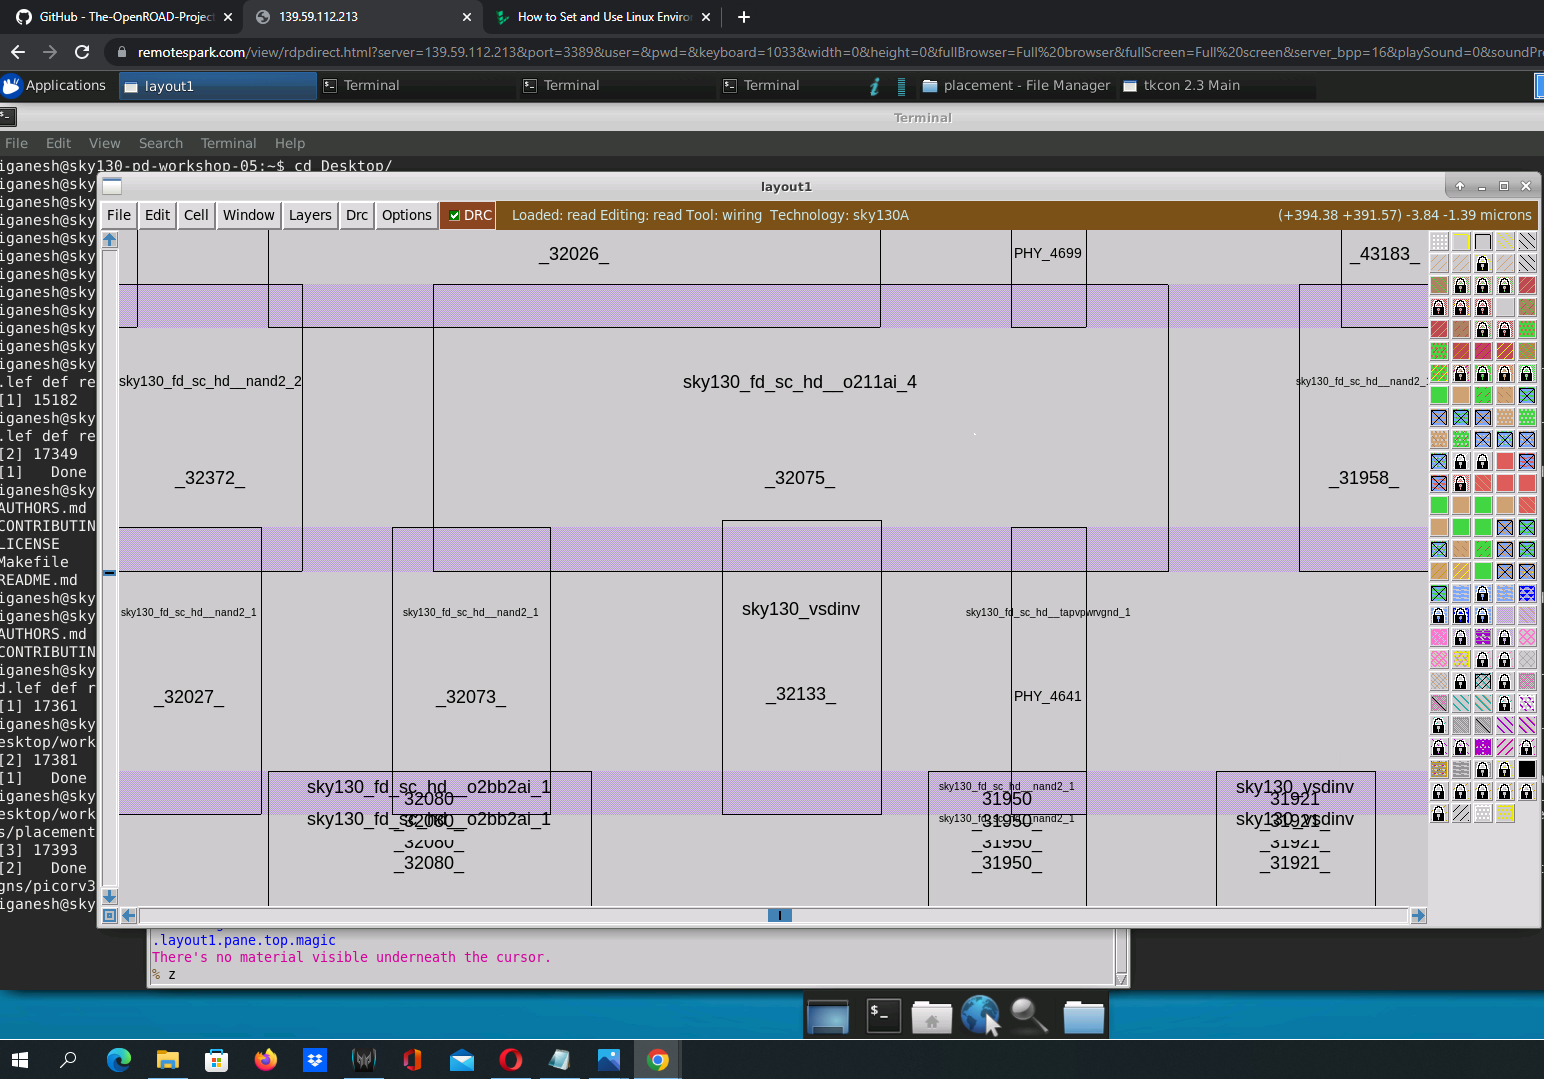
Task: Click the scroll-up arrow on the layout scrollbar
Action: pos(109,238)
